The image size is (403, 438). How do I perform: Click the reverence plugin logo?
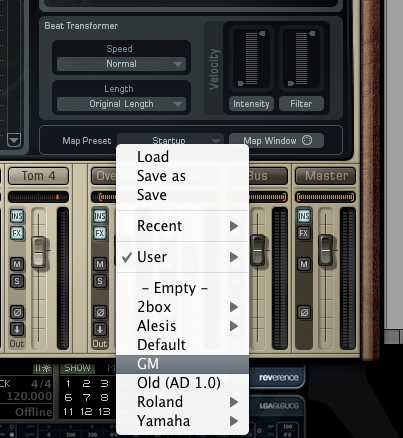coord(279,378)
